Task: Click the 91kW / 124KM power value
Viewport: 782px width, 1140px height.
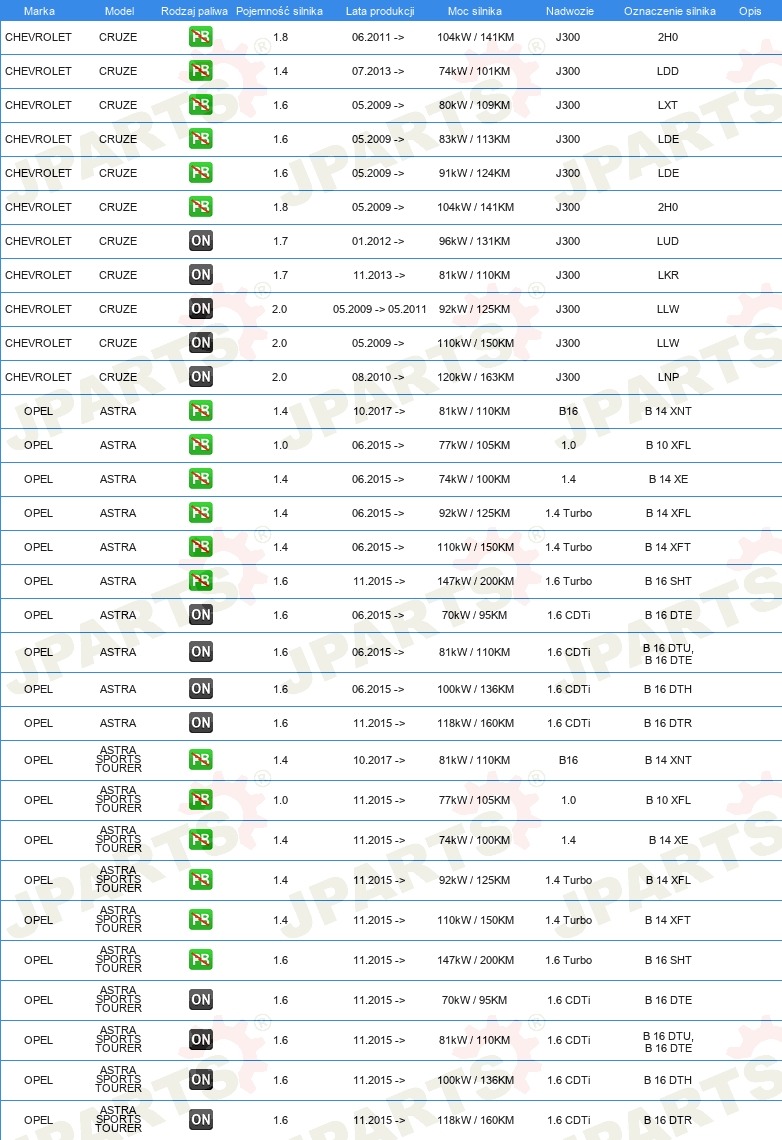Action: [x=475, y=173]
